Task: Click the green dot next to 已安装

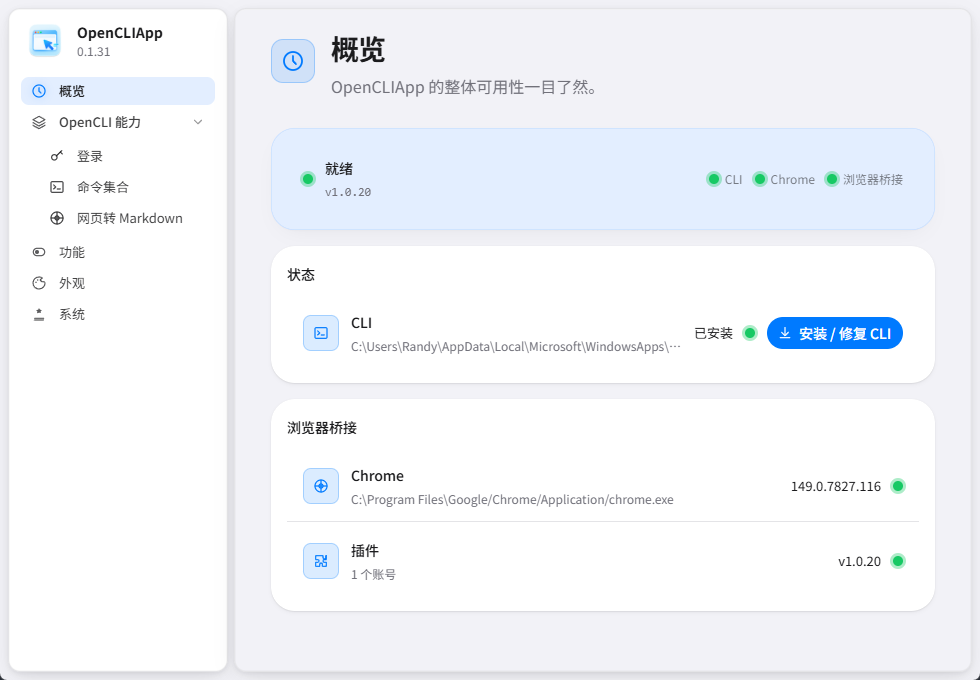Action: click(x=750, y=333)
